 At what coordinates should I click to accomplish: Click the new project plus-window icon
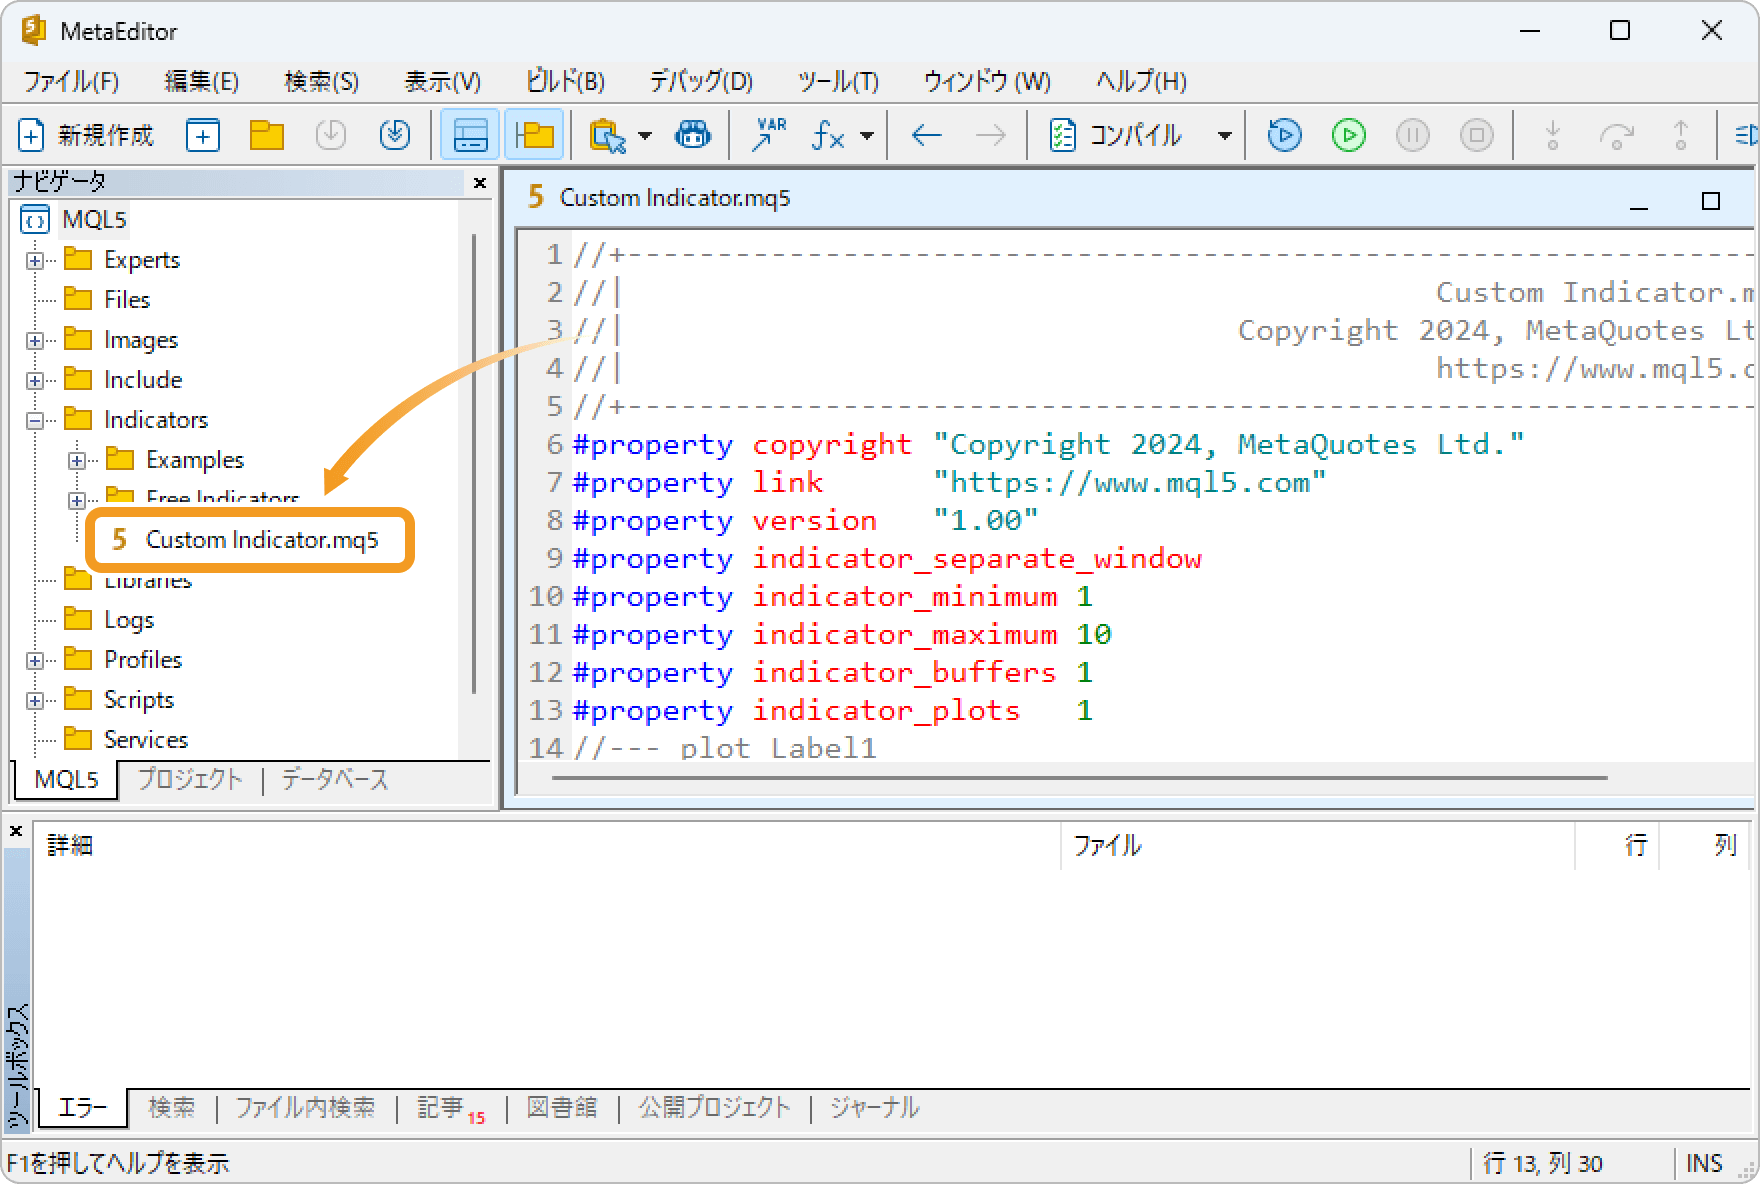(x=203, y=135)
